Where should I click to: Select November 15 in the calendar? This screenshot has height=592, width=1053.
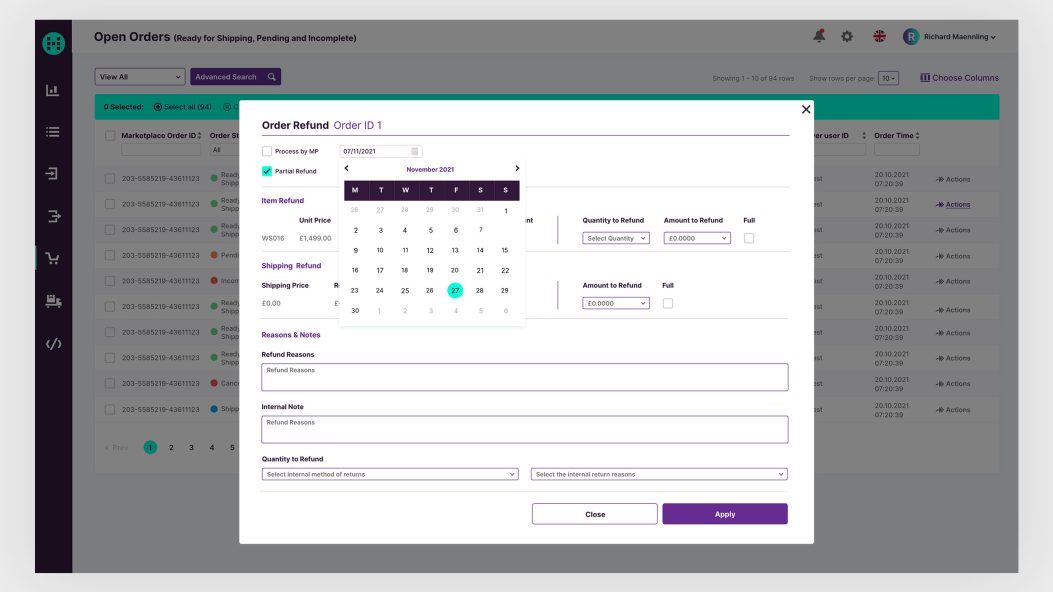[505, 250]
